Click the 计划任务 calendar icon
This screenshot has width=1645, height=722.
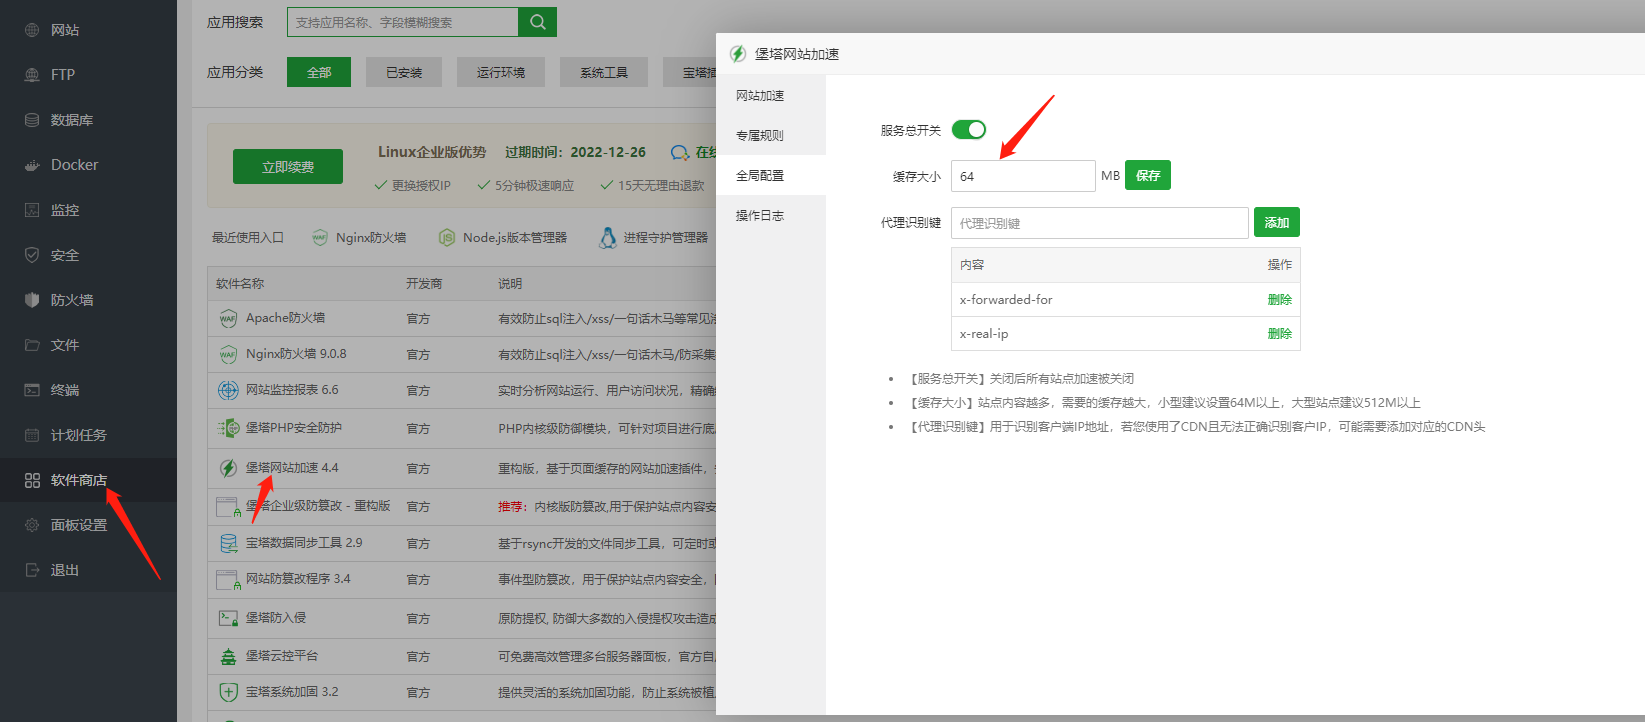32,435
